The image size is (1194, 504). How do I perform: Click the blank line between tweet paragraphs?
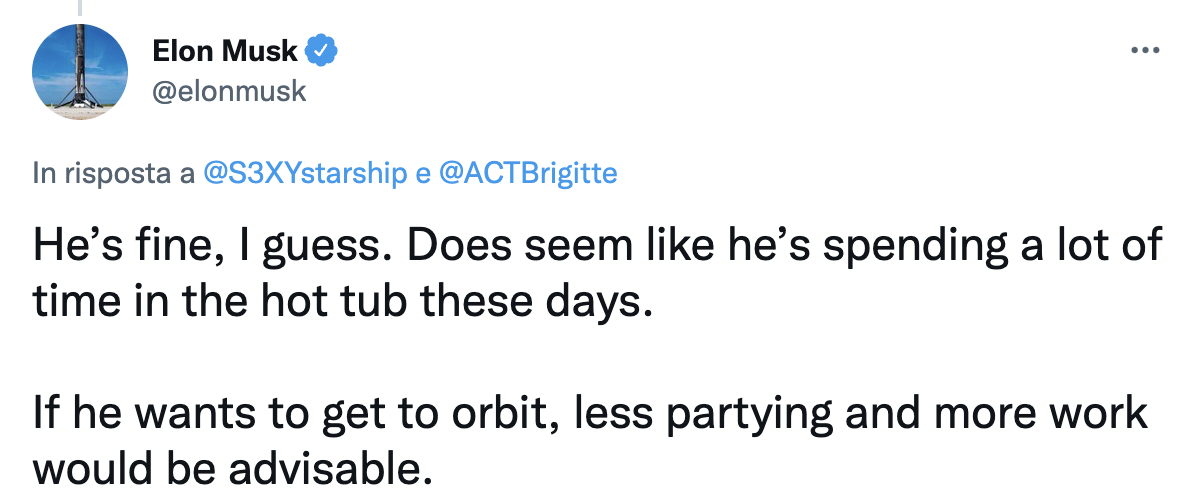(x=400, y=355)
